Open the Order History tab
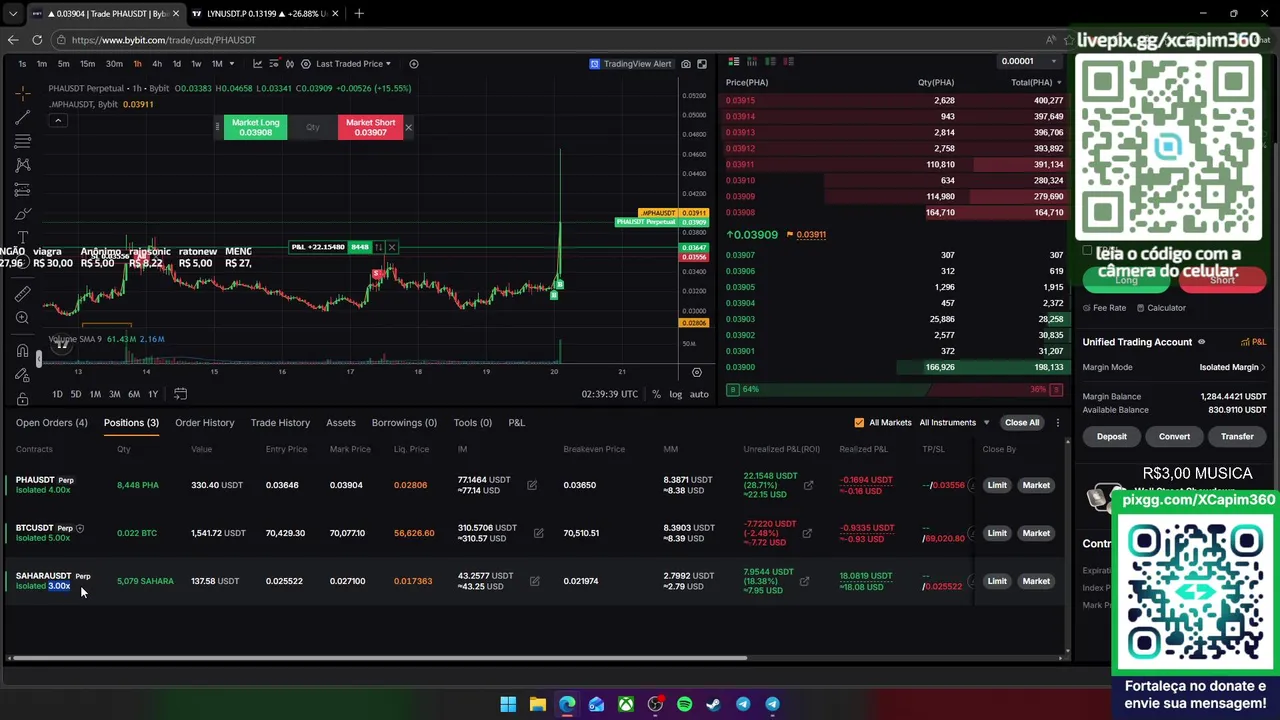The width and height of the screenshot is (1280, 720). (204, 423)
